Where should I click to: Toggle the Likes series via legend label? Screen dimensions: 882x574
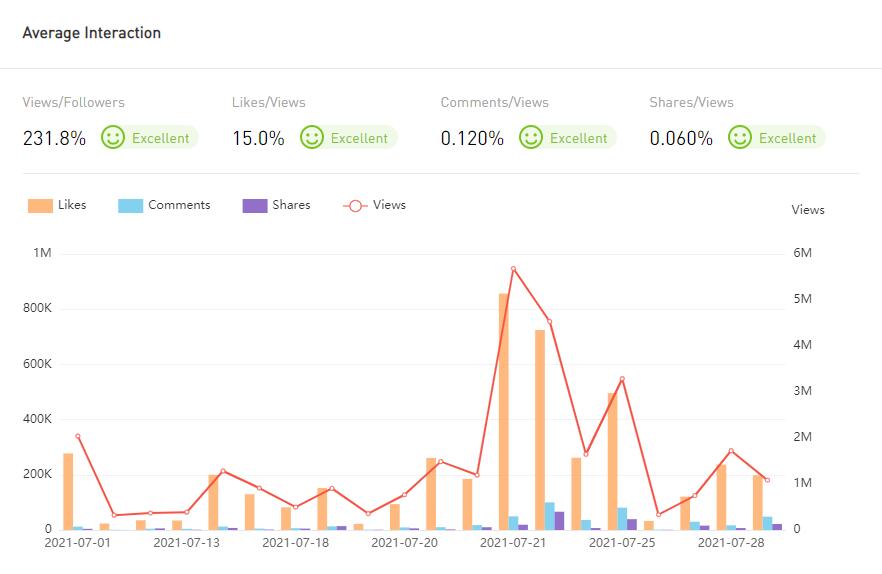coord(72,205)
